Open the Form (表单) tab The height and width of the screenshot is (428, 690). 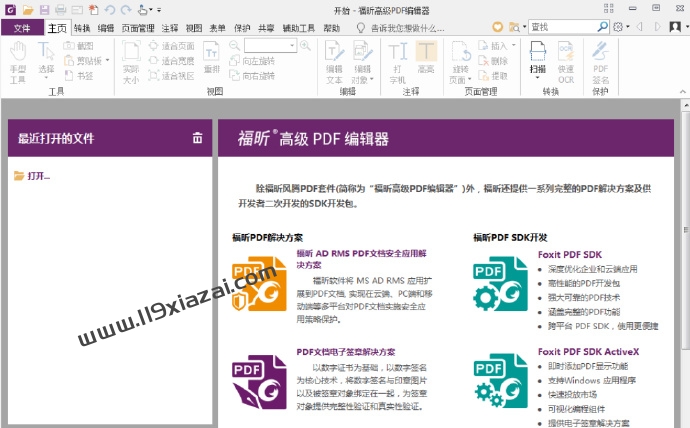(217, 28)
